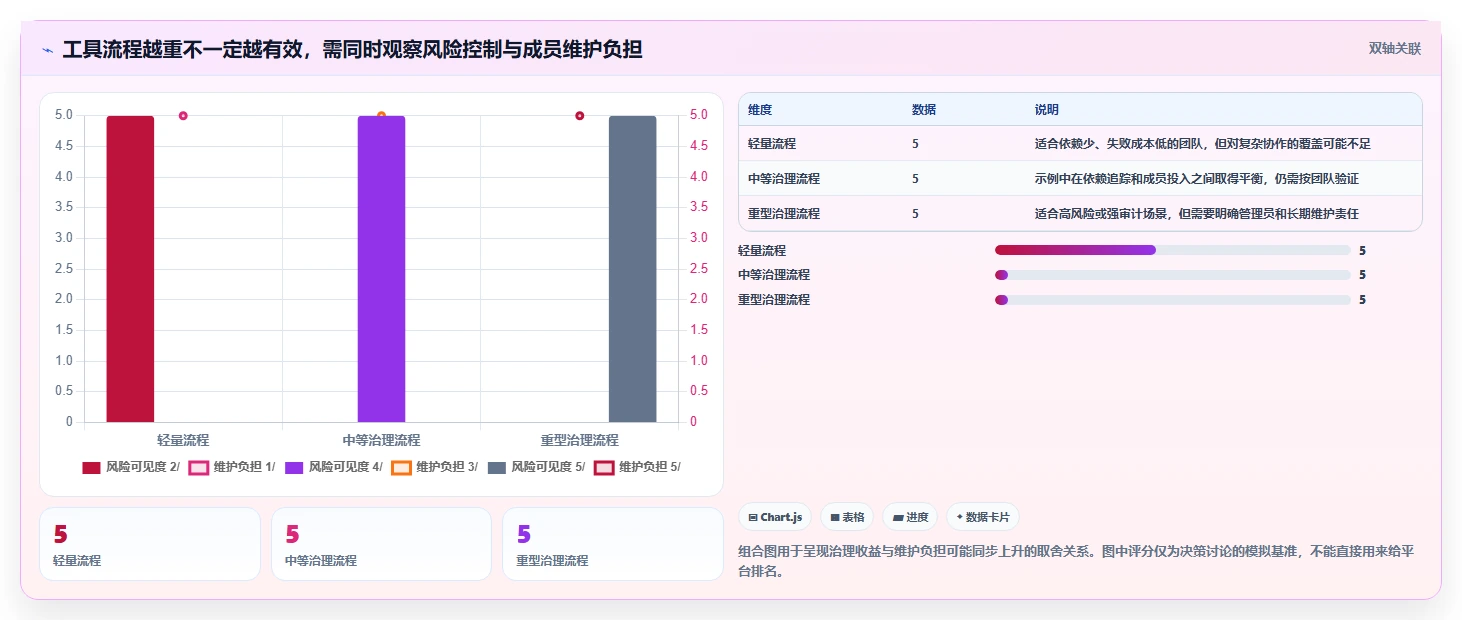
Task: Toggle legend item 风险可见度 4/
Action: pos(334,467)
